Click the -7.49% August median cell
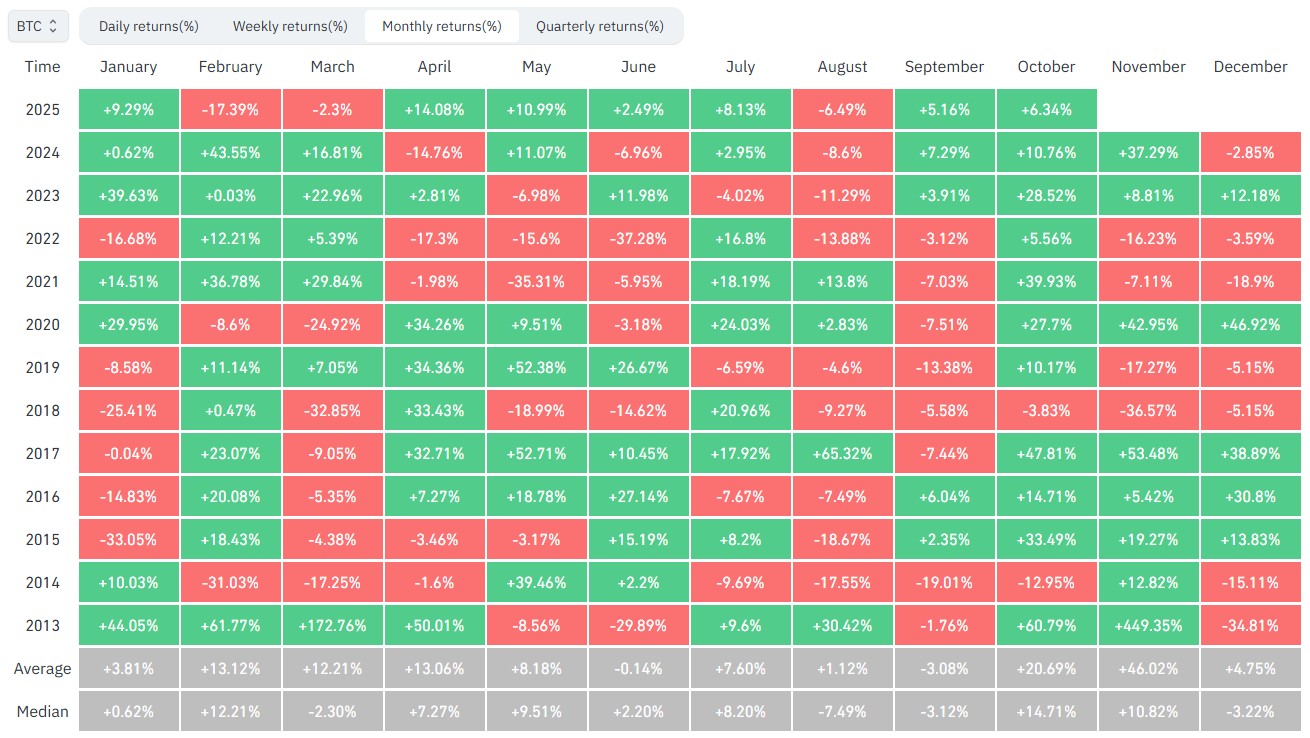The width and height of the screenshot is (1310, 738). [843, 712]
